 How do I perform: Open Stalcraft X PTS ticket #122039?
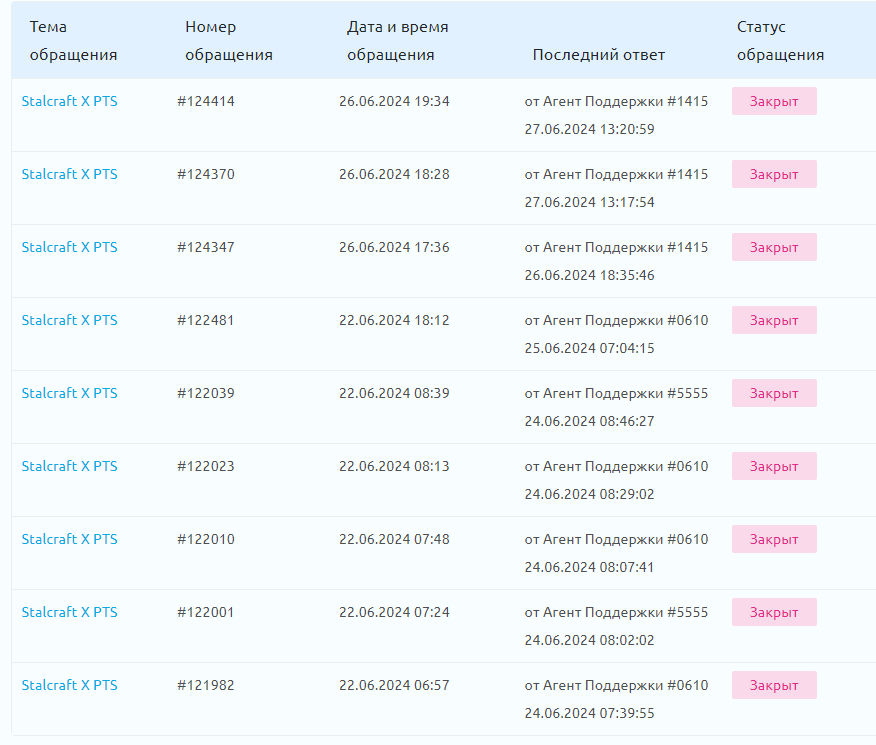click(x=69, y=393)
